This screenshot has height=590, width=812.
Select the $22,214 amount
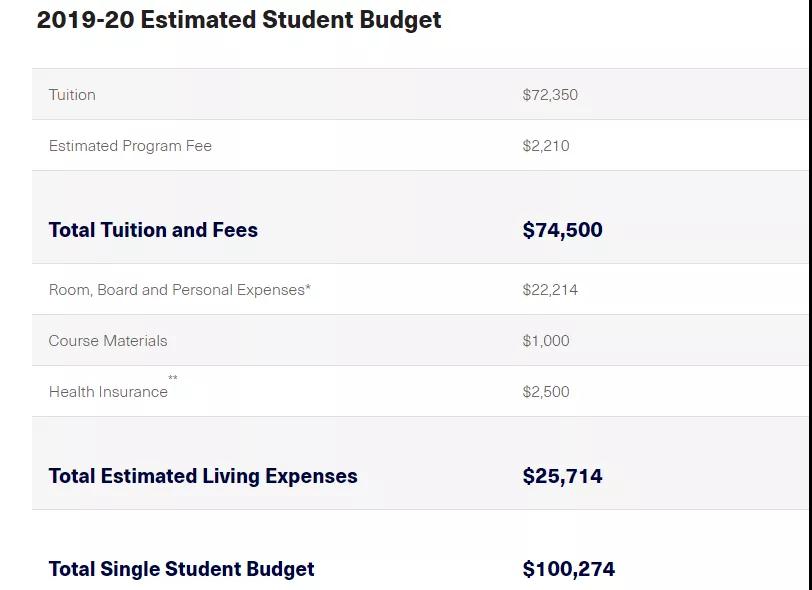click(550, 290)
